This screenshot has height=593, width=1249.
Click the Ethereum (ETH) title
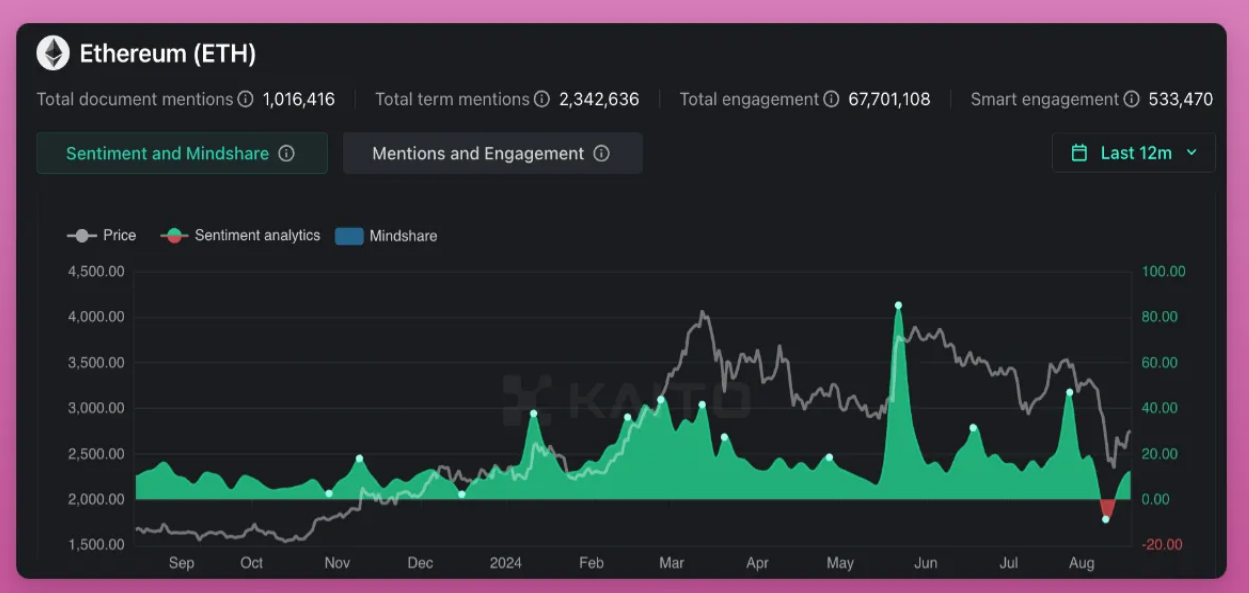coord(168,53)
